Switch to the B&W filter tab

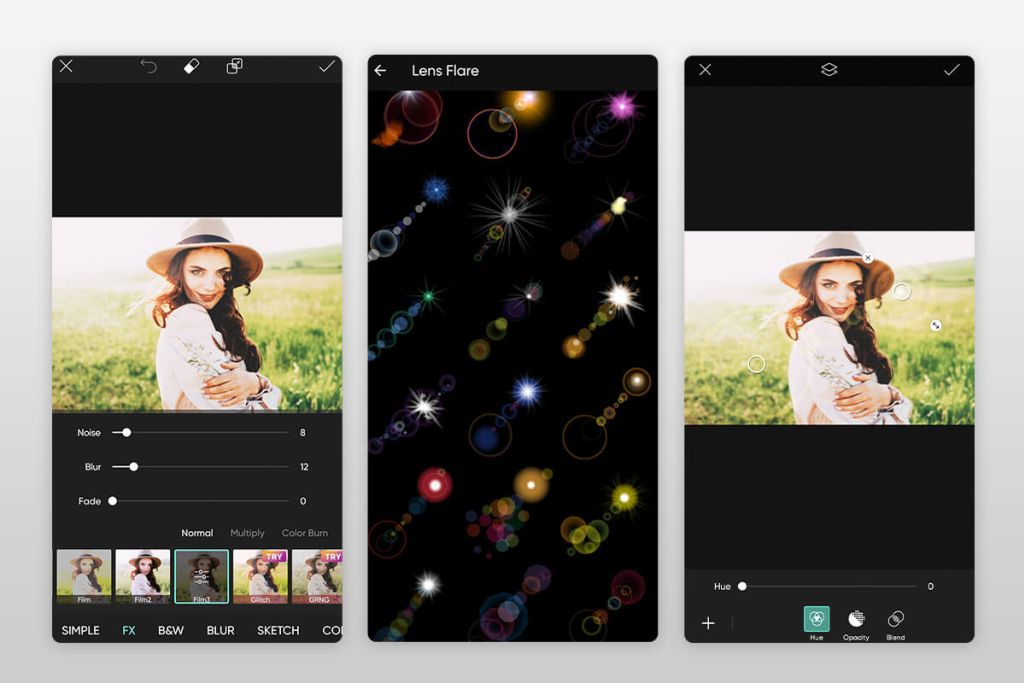170,630
